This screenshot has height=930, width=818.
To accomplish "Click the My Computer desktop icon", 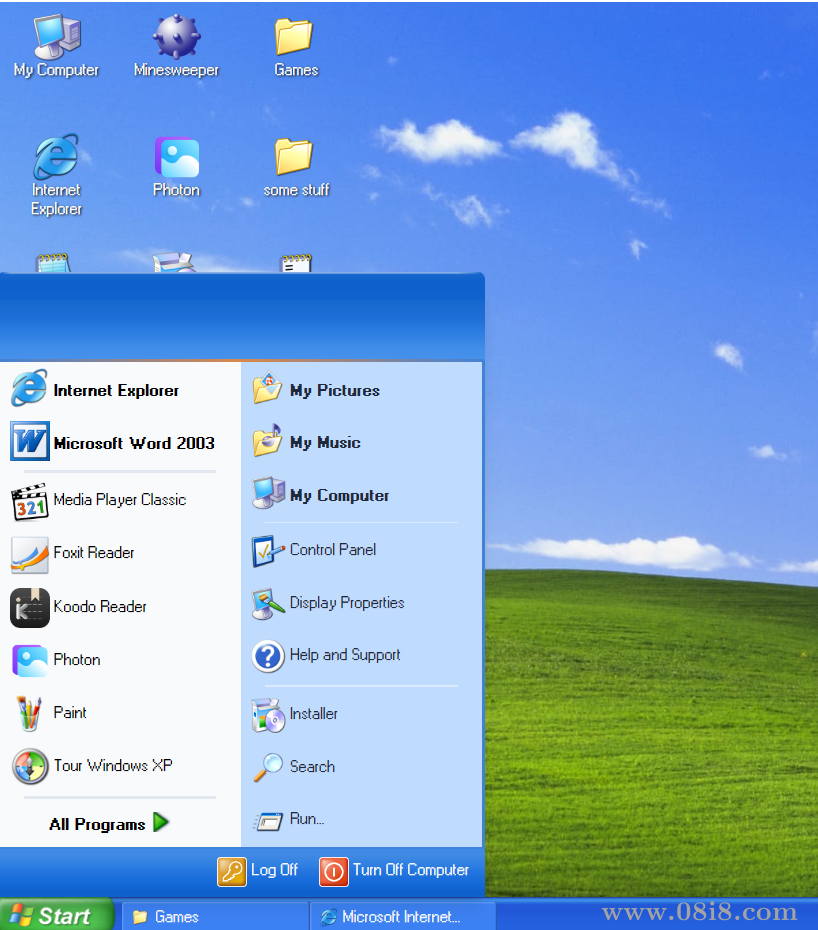I will pos(56,38).
